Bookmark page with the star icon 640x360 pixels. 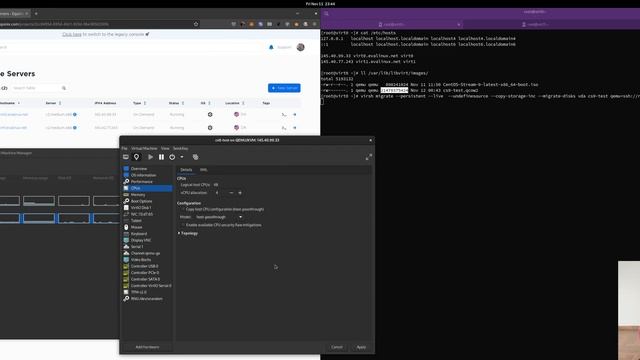tap(196, 24)
